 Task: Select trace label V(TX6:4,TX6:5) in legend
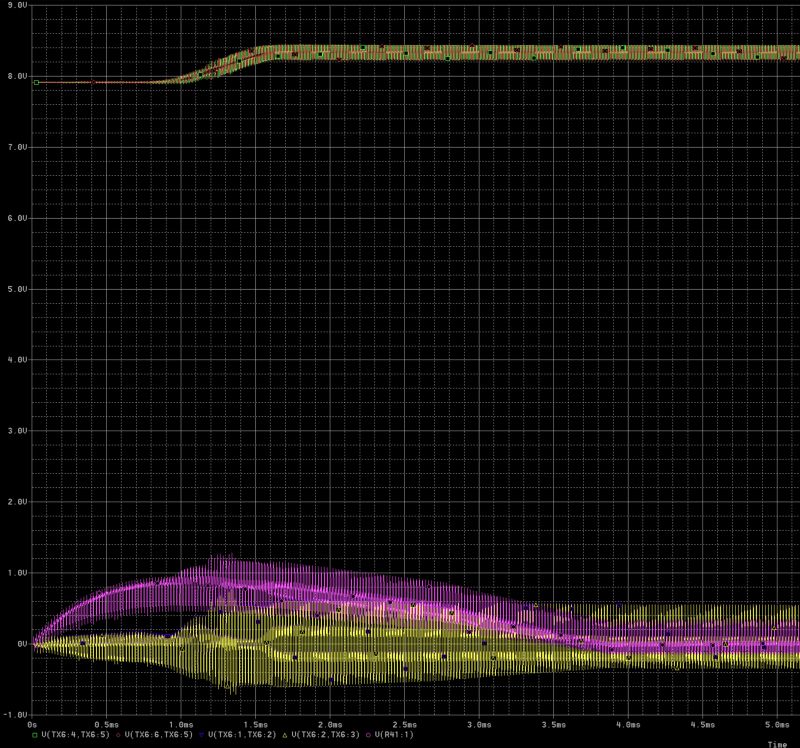76,735
